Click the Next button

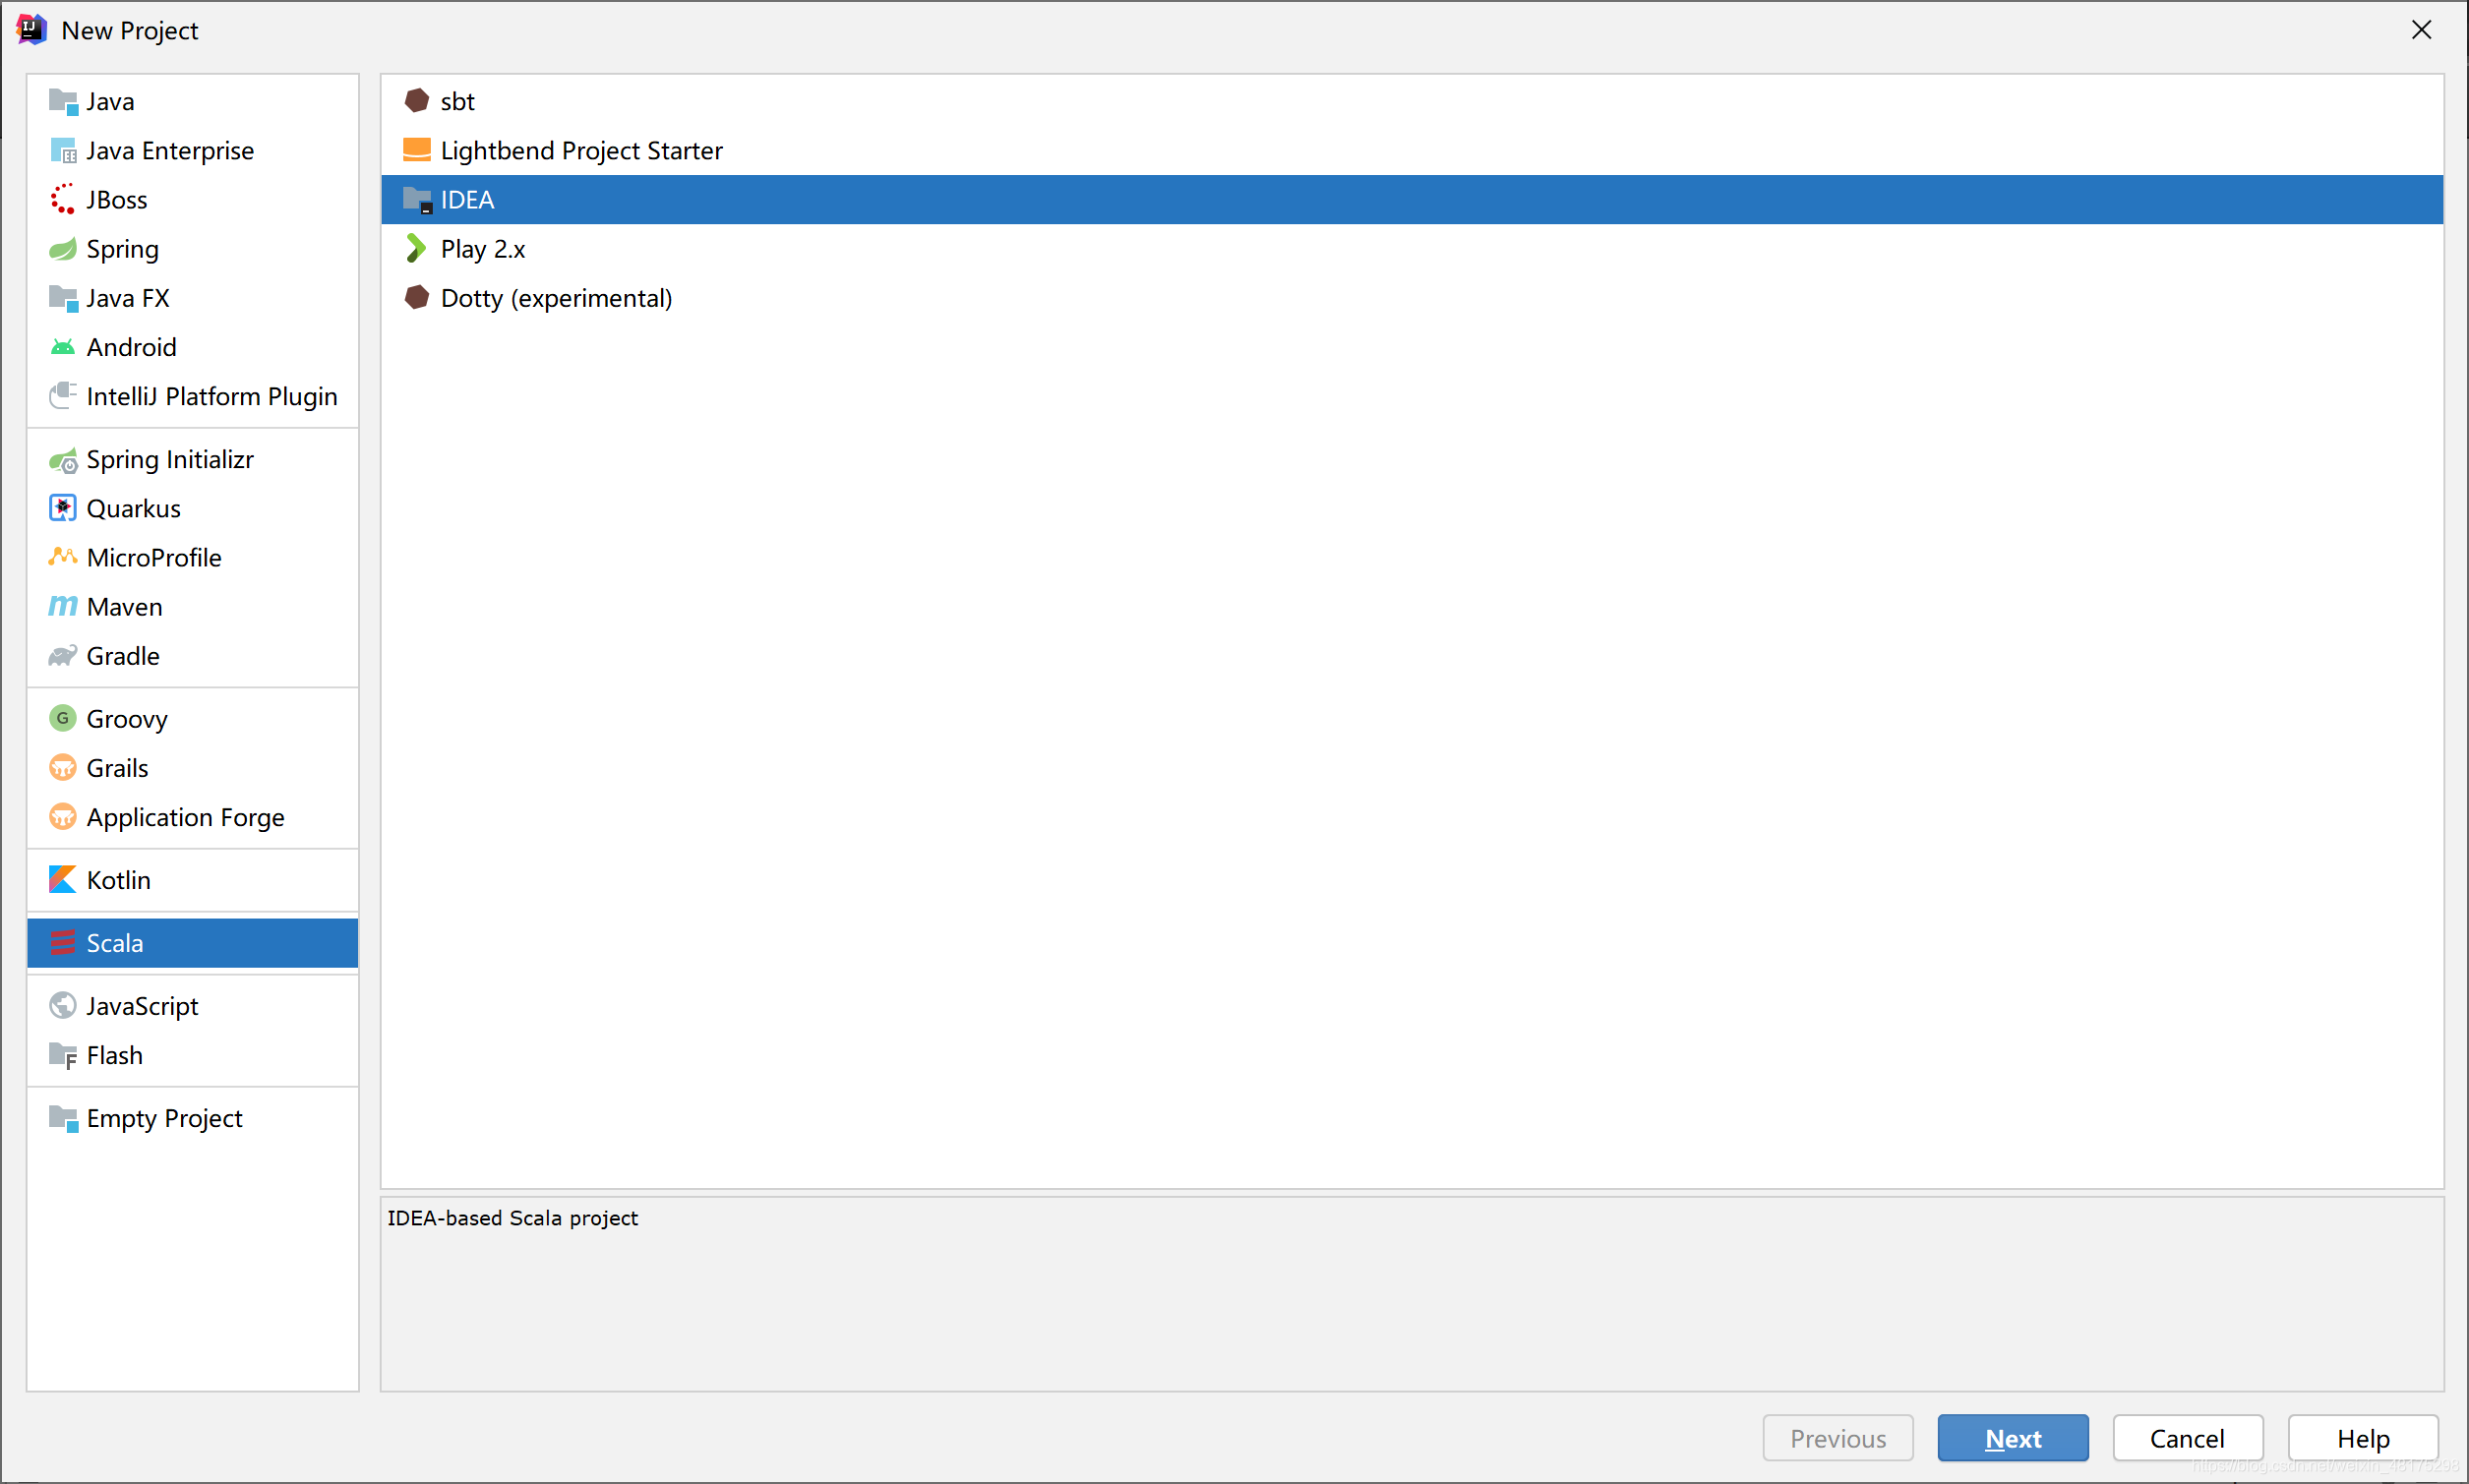(2012, 1438)
